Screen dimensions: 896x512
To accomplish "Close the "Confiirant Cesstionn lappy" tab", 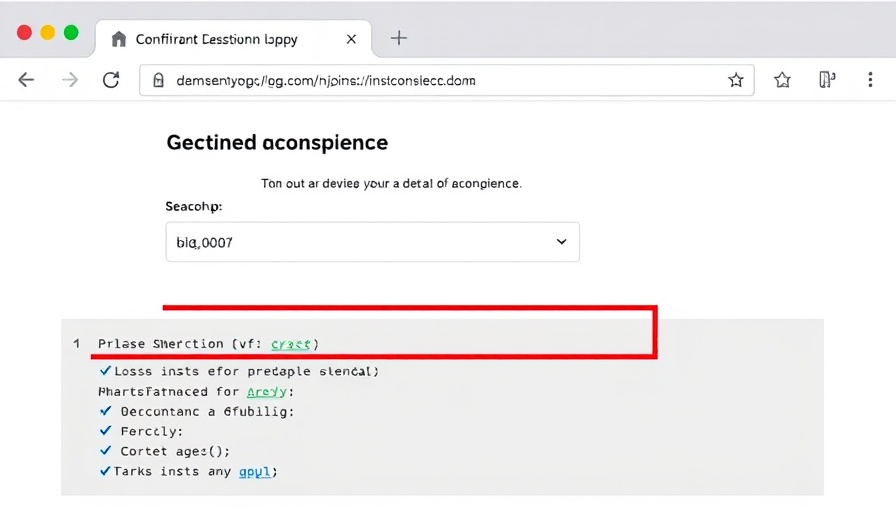I will point(351,39).
